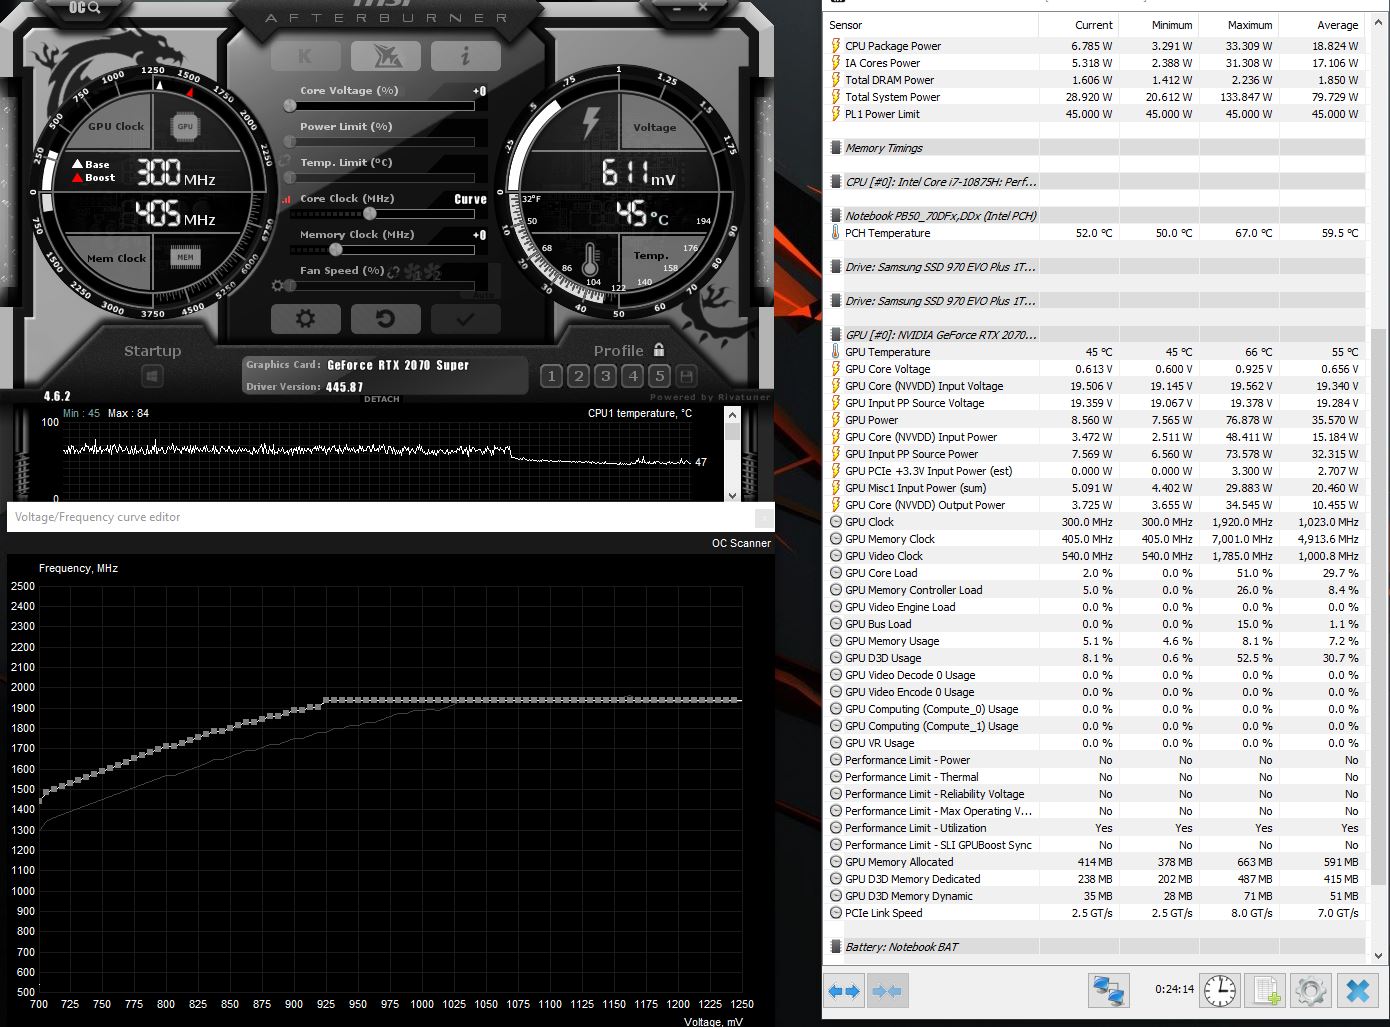Viewport: 1390px width, 1027px height.
Task: Select the GPU Temperature sensor row
Action: pyautogui.click(x=1096, y=352)
